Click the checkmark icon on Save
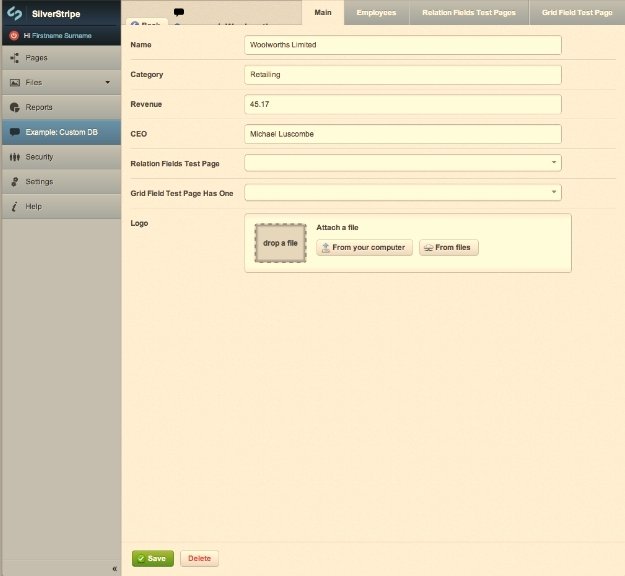625x576 pixels. point(141,558)
